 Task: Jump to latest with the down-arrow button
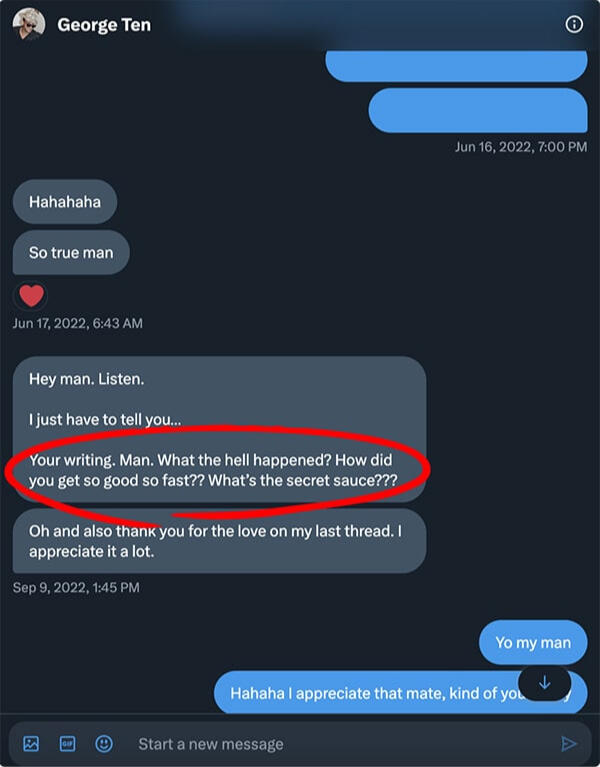tap(544, 683)
